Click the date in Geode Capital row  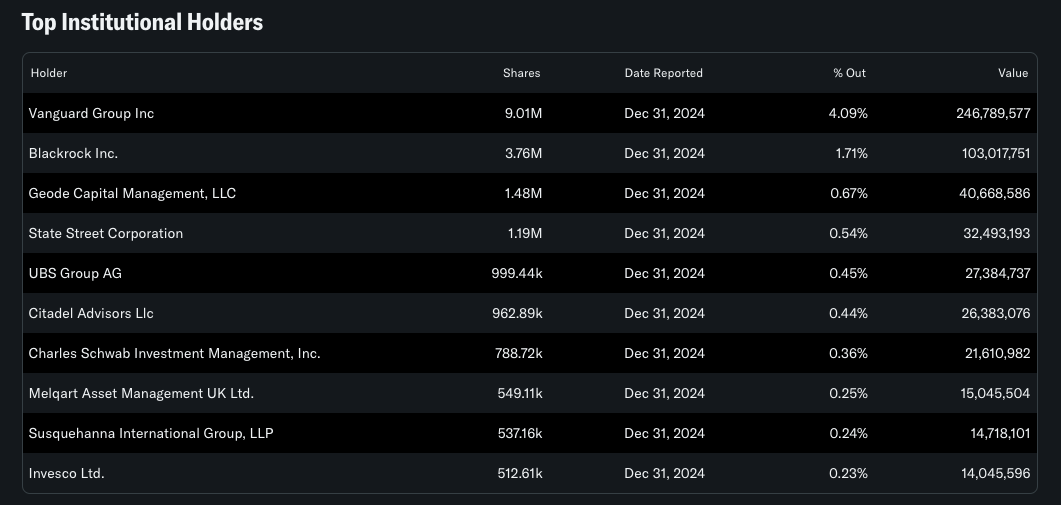click(664, 194)
